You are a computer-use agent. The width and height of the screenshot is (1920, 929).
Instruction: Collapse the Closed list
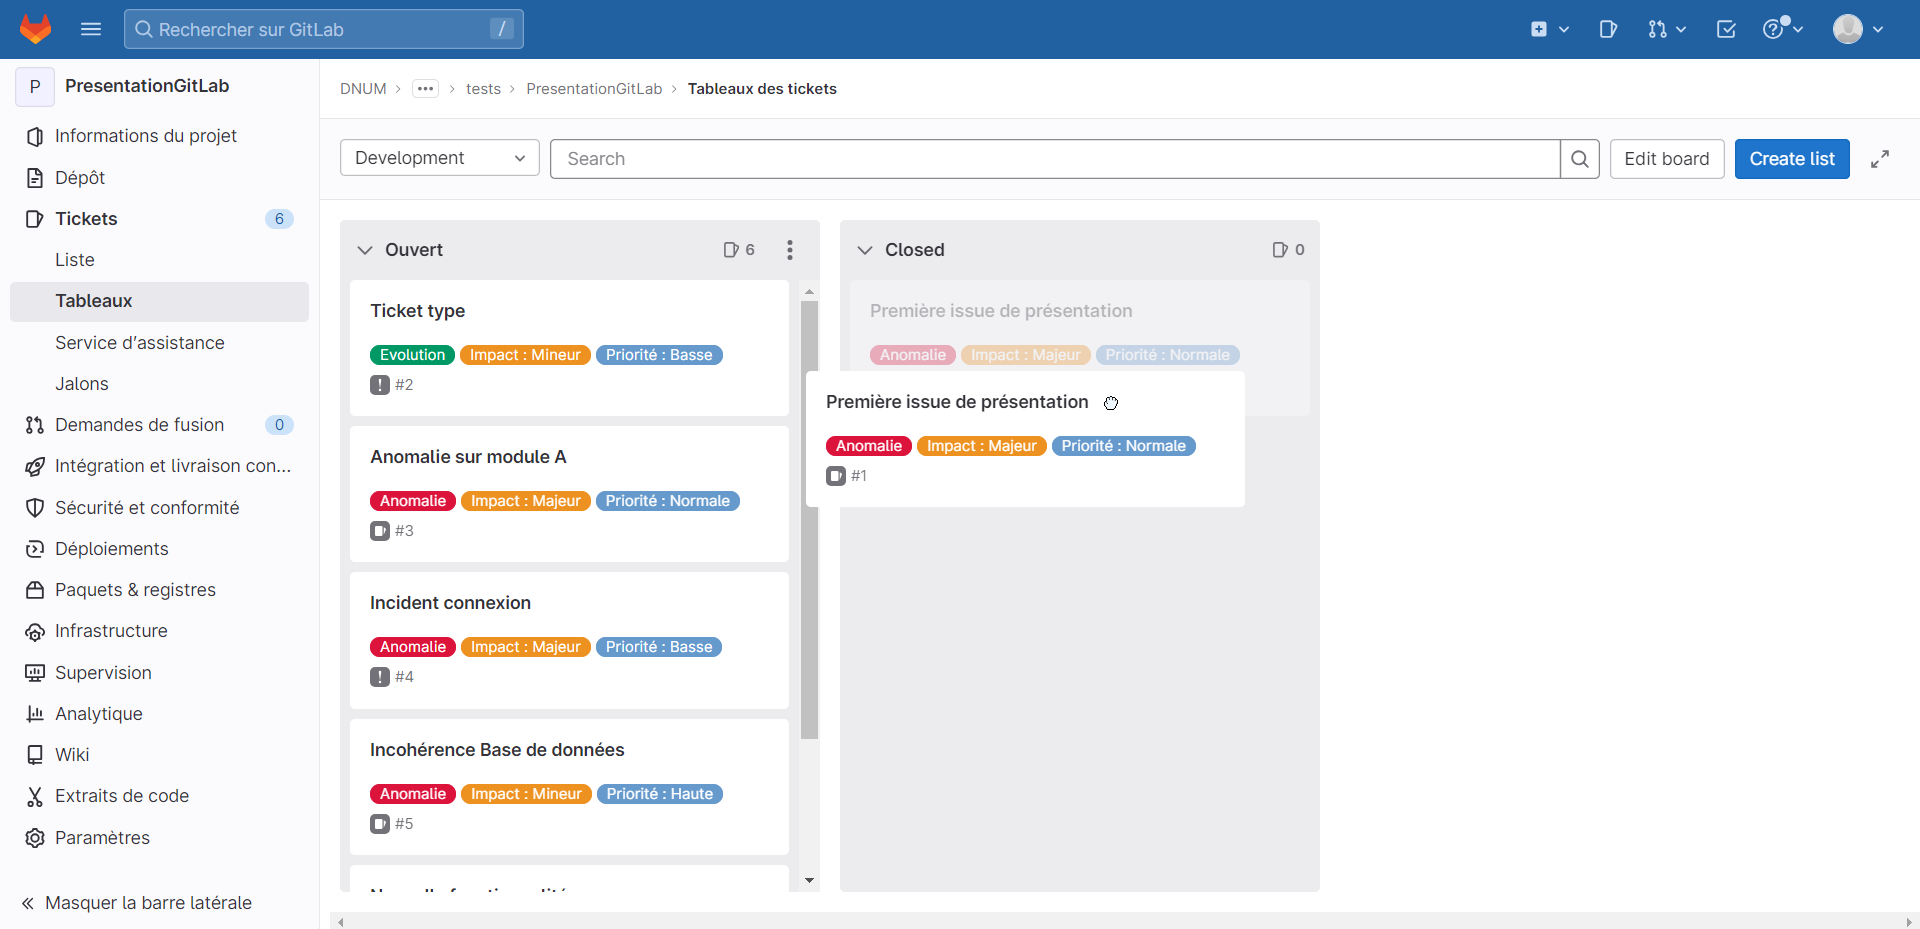(865, 250)
